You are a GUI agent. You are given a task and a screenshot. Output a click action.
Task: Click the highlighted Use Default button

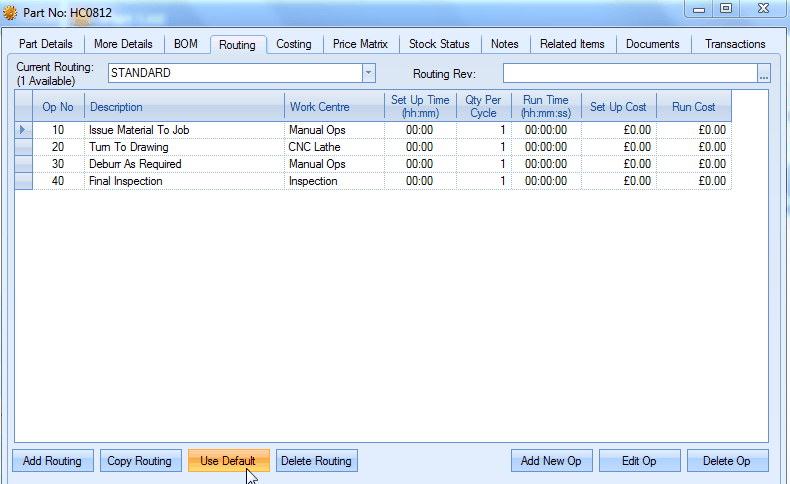(228, 461)
